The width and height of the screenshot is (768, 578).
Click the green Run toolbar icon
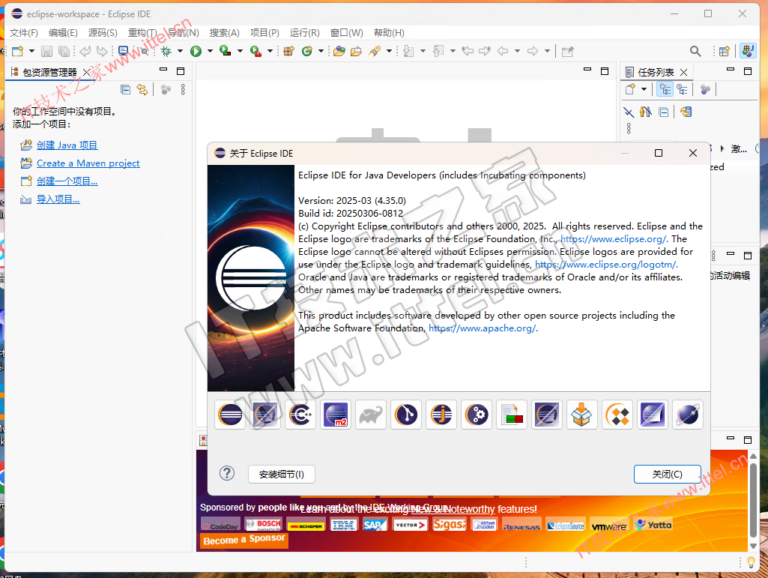coord(196,51)
